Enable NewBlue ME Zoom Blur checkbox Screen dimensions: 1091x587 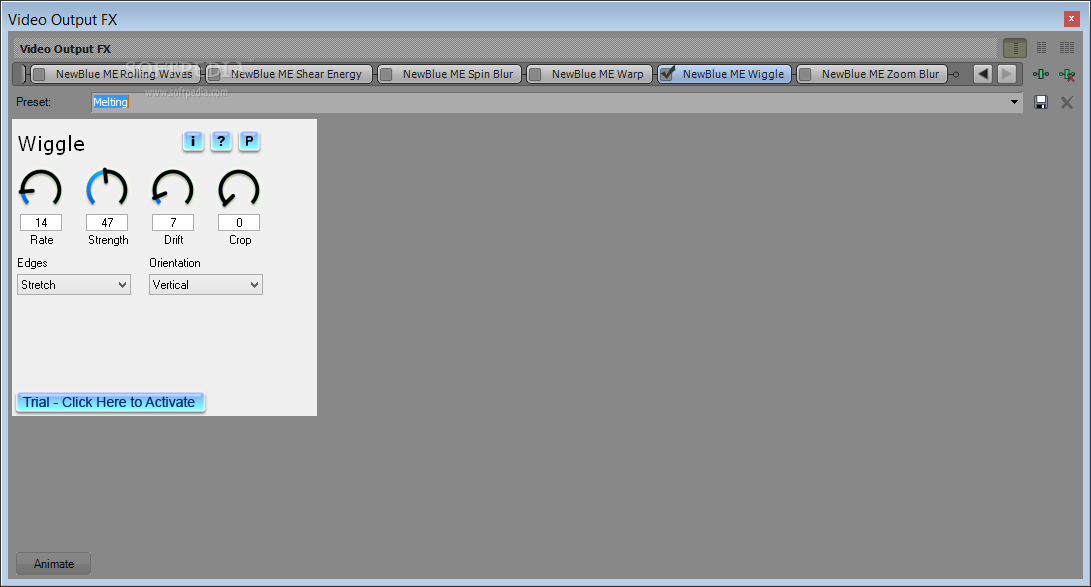pyautogui.click(x=805, y=74)
